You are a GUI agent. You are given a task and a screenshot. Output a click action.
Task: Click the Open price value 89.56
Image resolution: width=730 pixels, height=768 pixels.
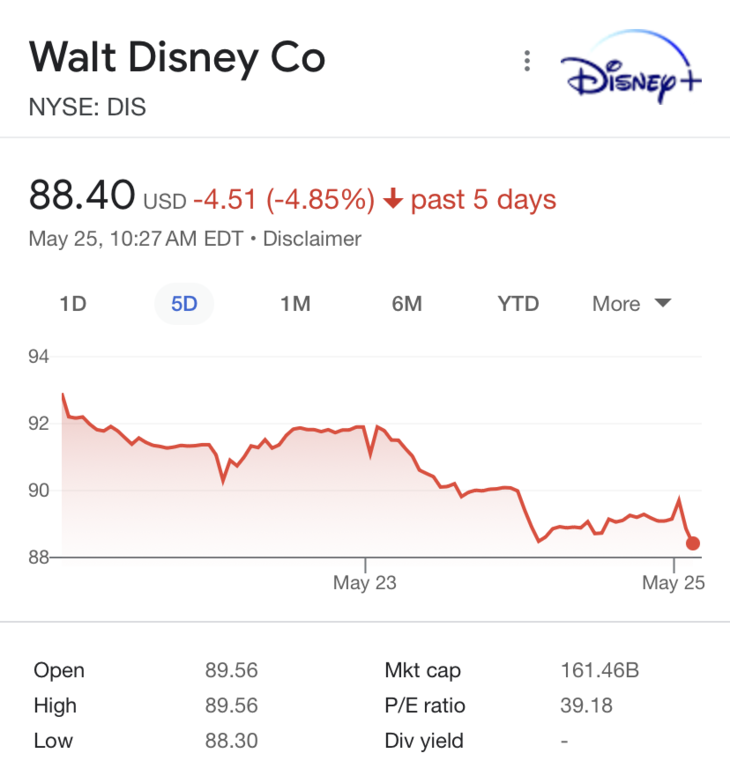coord(231,670)
